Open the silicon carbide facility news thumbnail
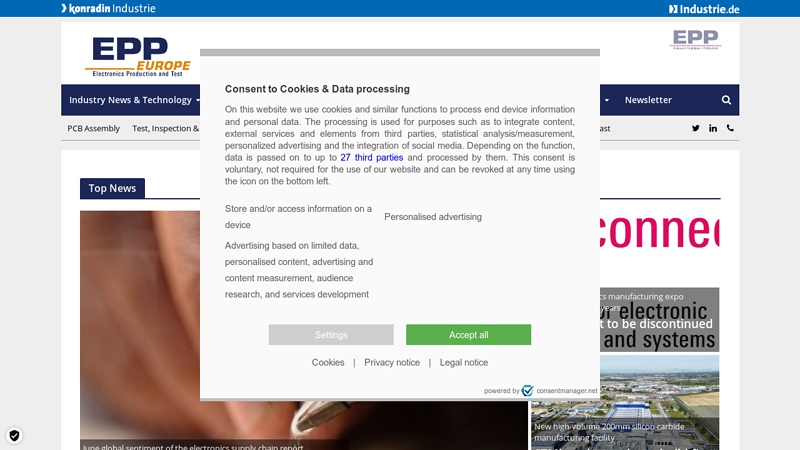Screen dimensions: 800x450 [x=625, y=403]
